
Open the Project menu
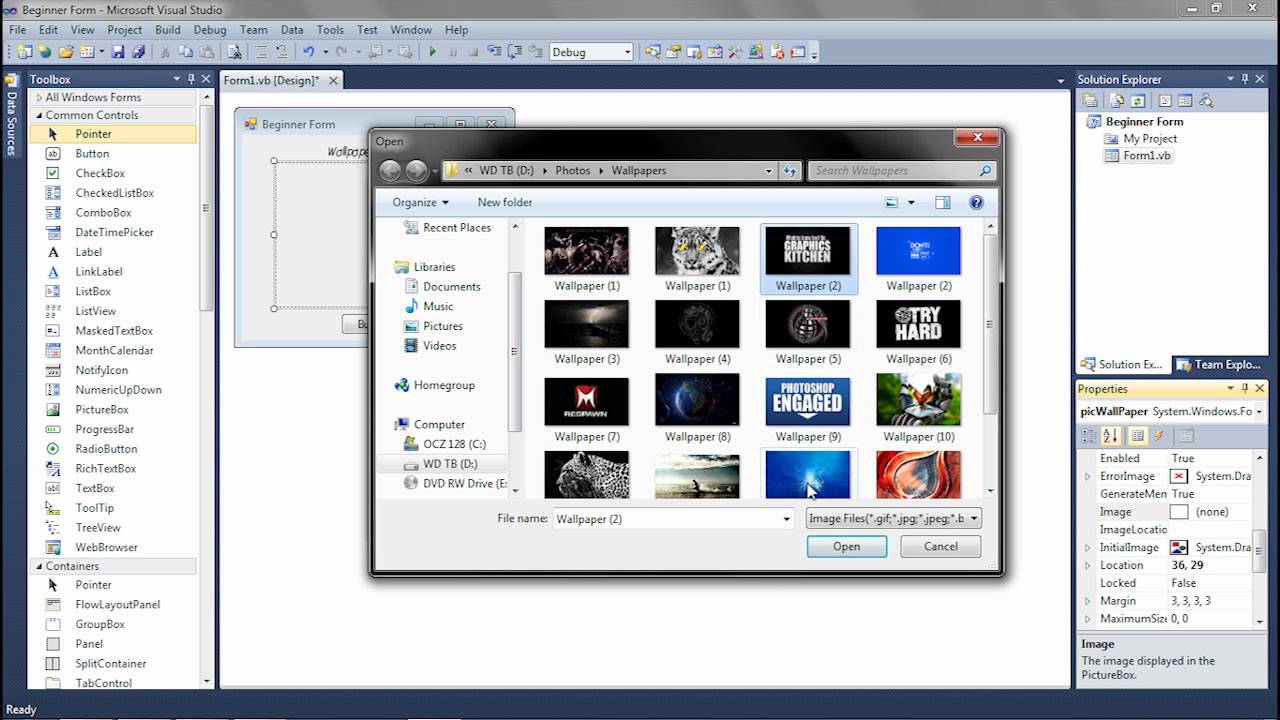click(x=125, y=30)
